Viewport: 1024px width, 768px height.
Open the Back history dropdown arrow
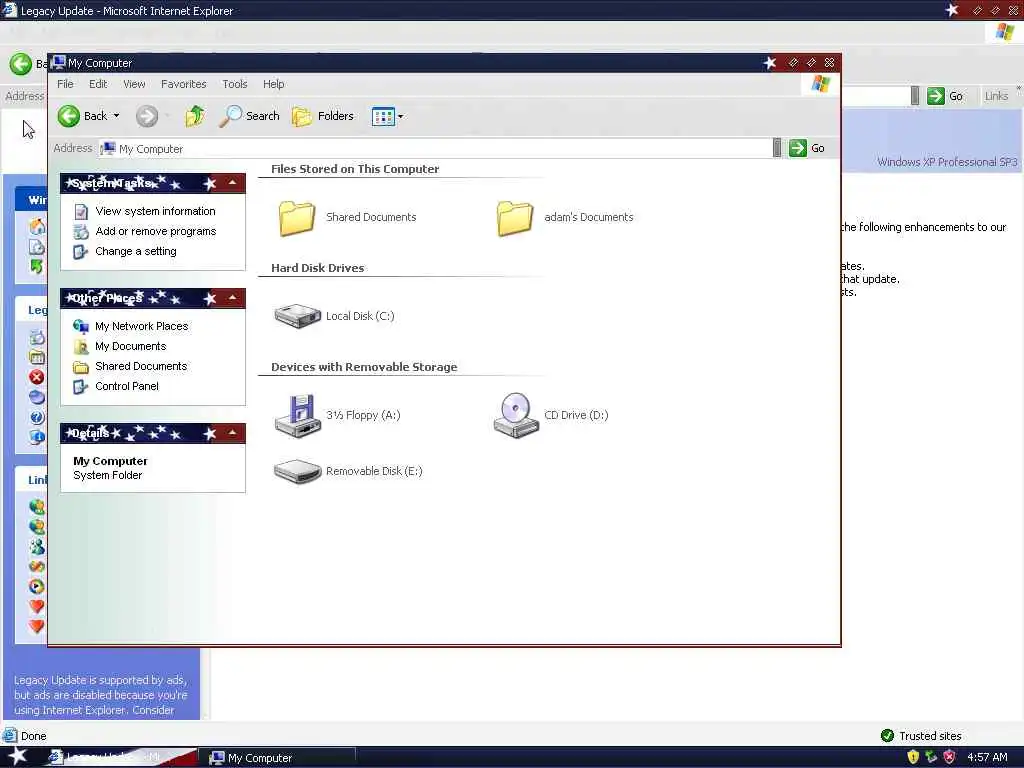(x=117, y=116)
